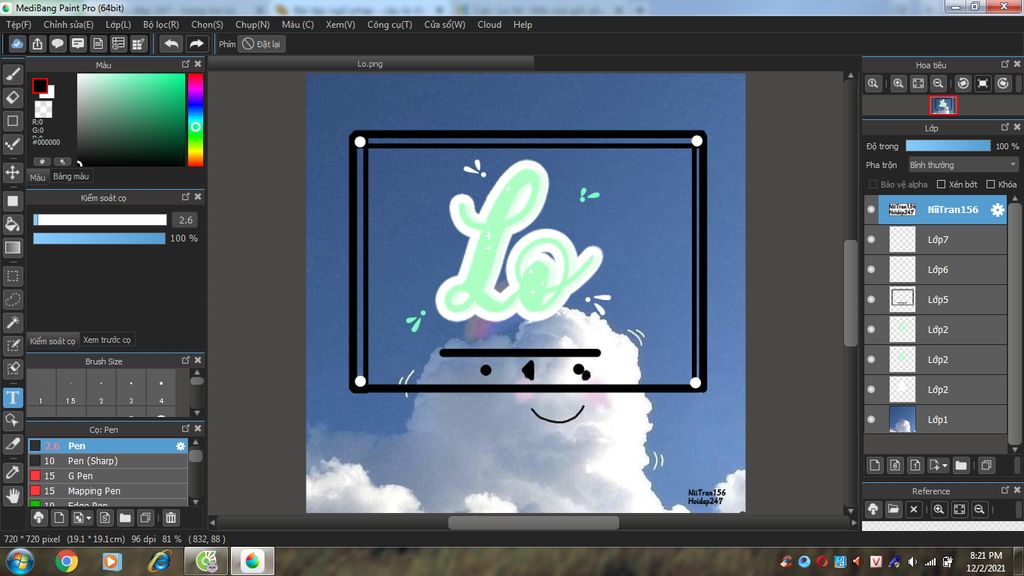Select the Mapping Pen brush
1024x576 pixels.
[108, 491]
